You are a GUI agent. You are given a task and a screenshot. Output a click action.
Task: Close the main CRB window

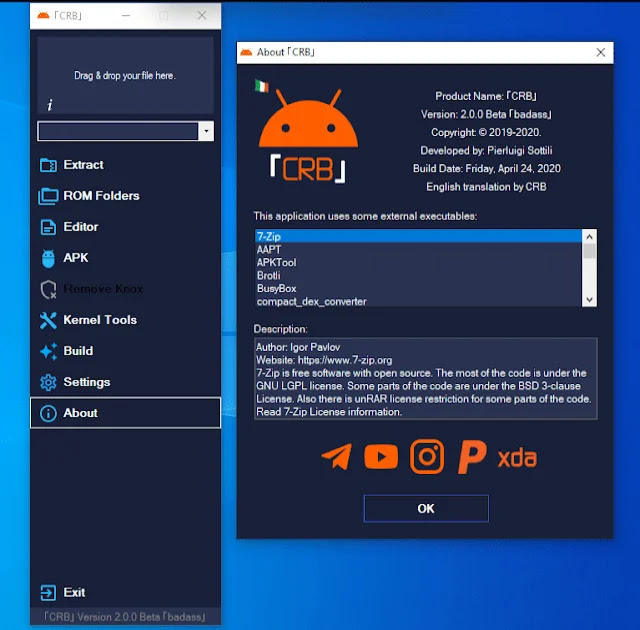tap(202, 16)
